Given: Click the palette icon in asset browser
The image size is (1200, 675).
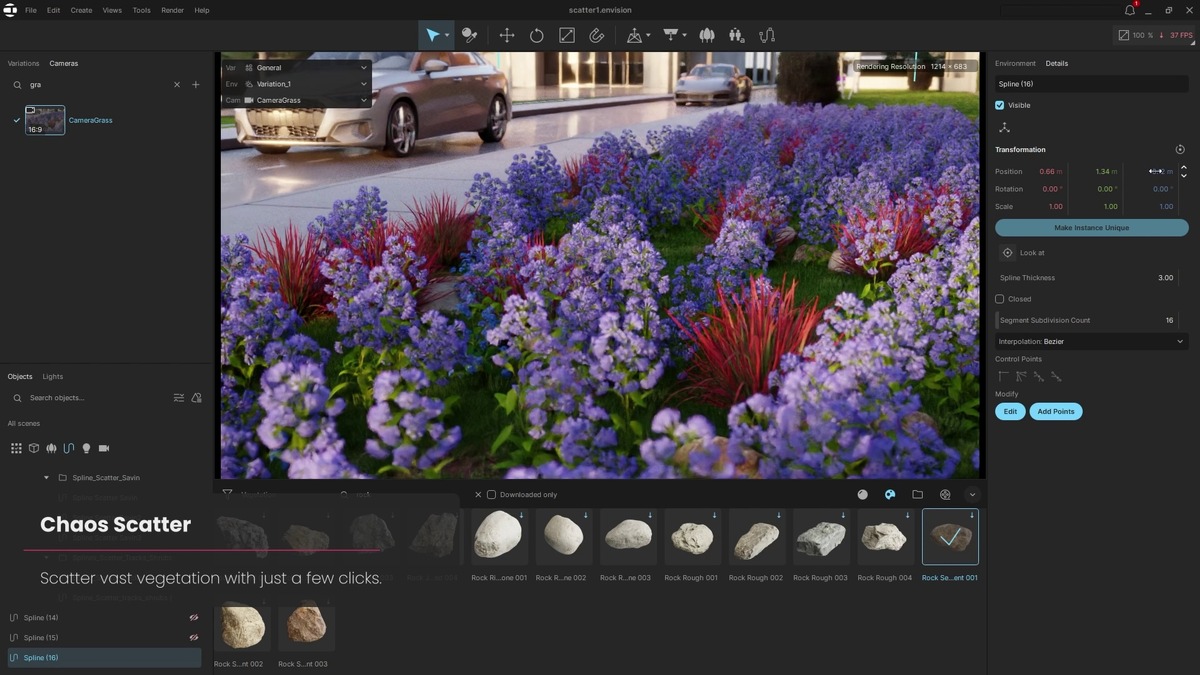Looking at the screenshot, I should [x=890, y=494].
